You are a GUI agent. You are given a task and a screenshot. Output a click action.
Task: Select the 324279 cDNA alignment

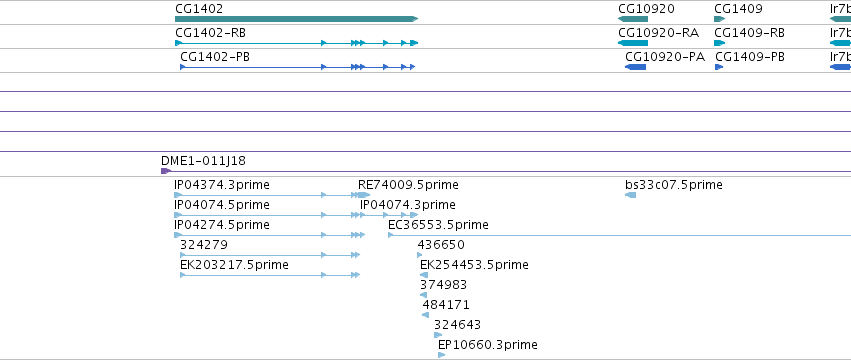point(270,255)
